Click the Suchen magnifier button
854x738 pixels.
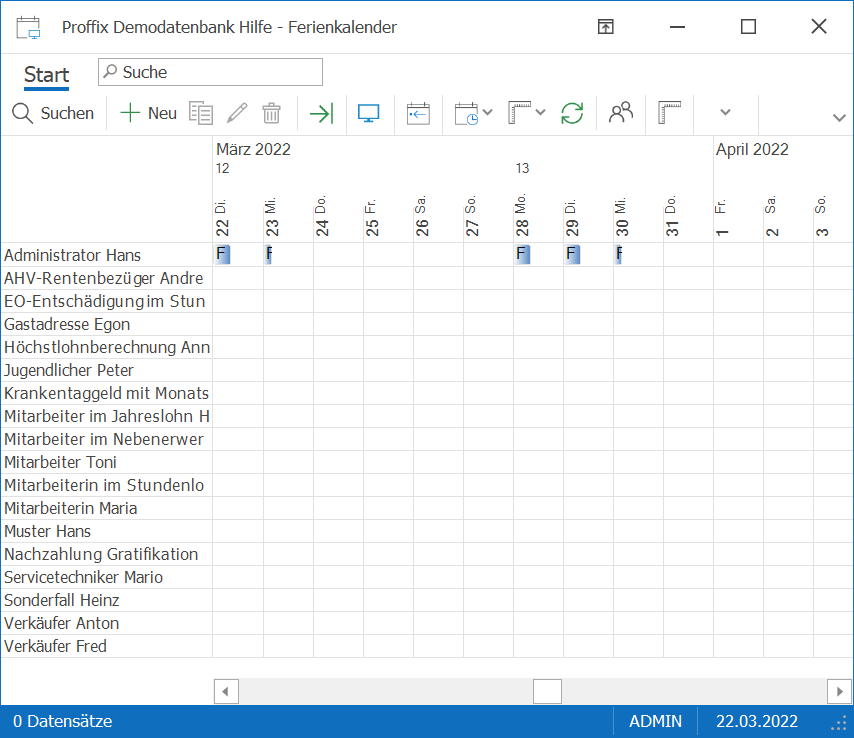(53, 113)
